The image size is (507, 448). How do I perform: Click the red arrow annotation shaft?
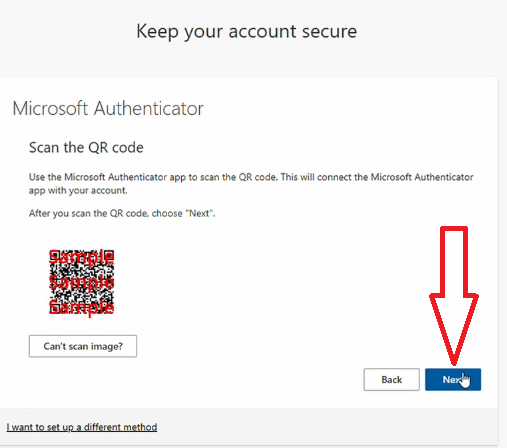coord(454,262)
